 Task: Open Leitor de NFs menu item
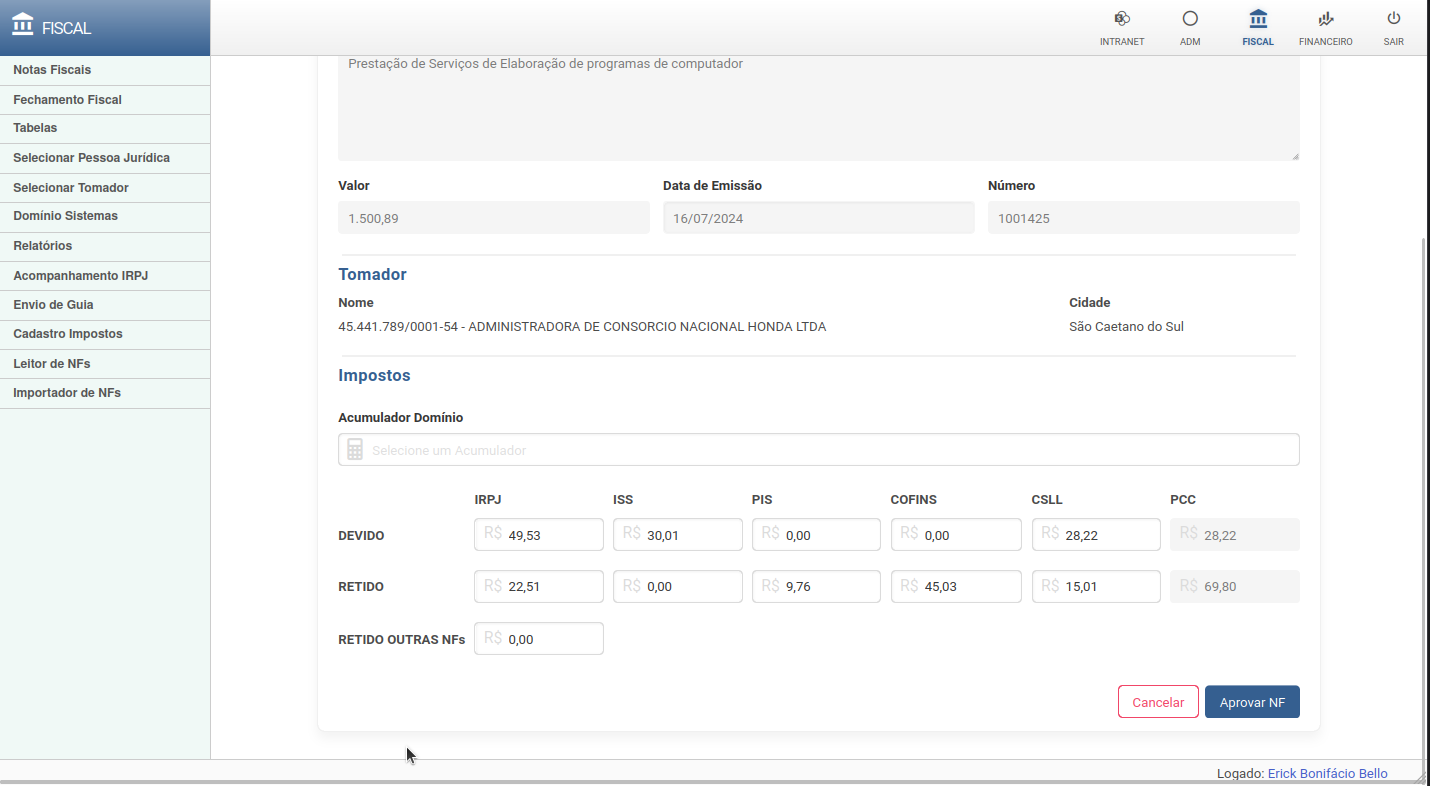click(105, 364)
